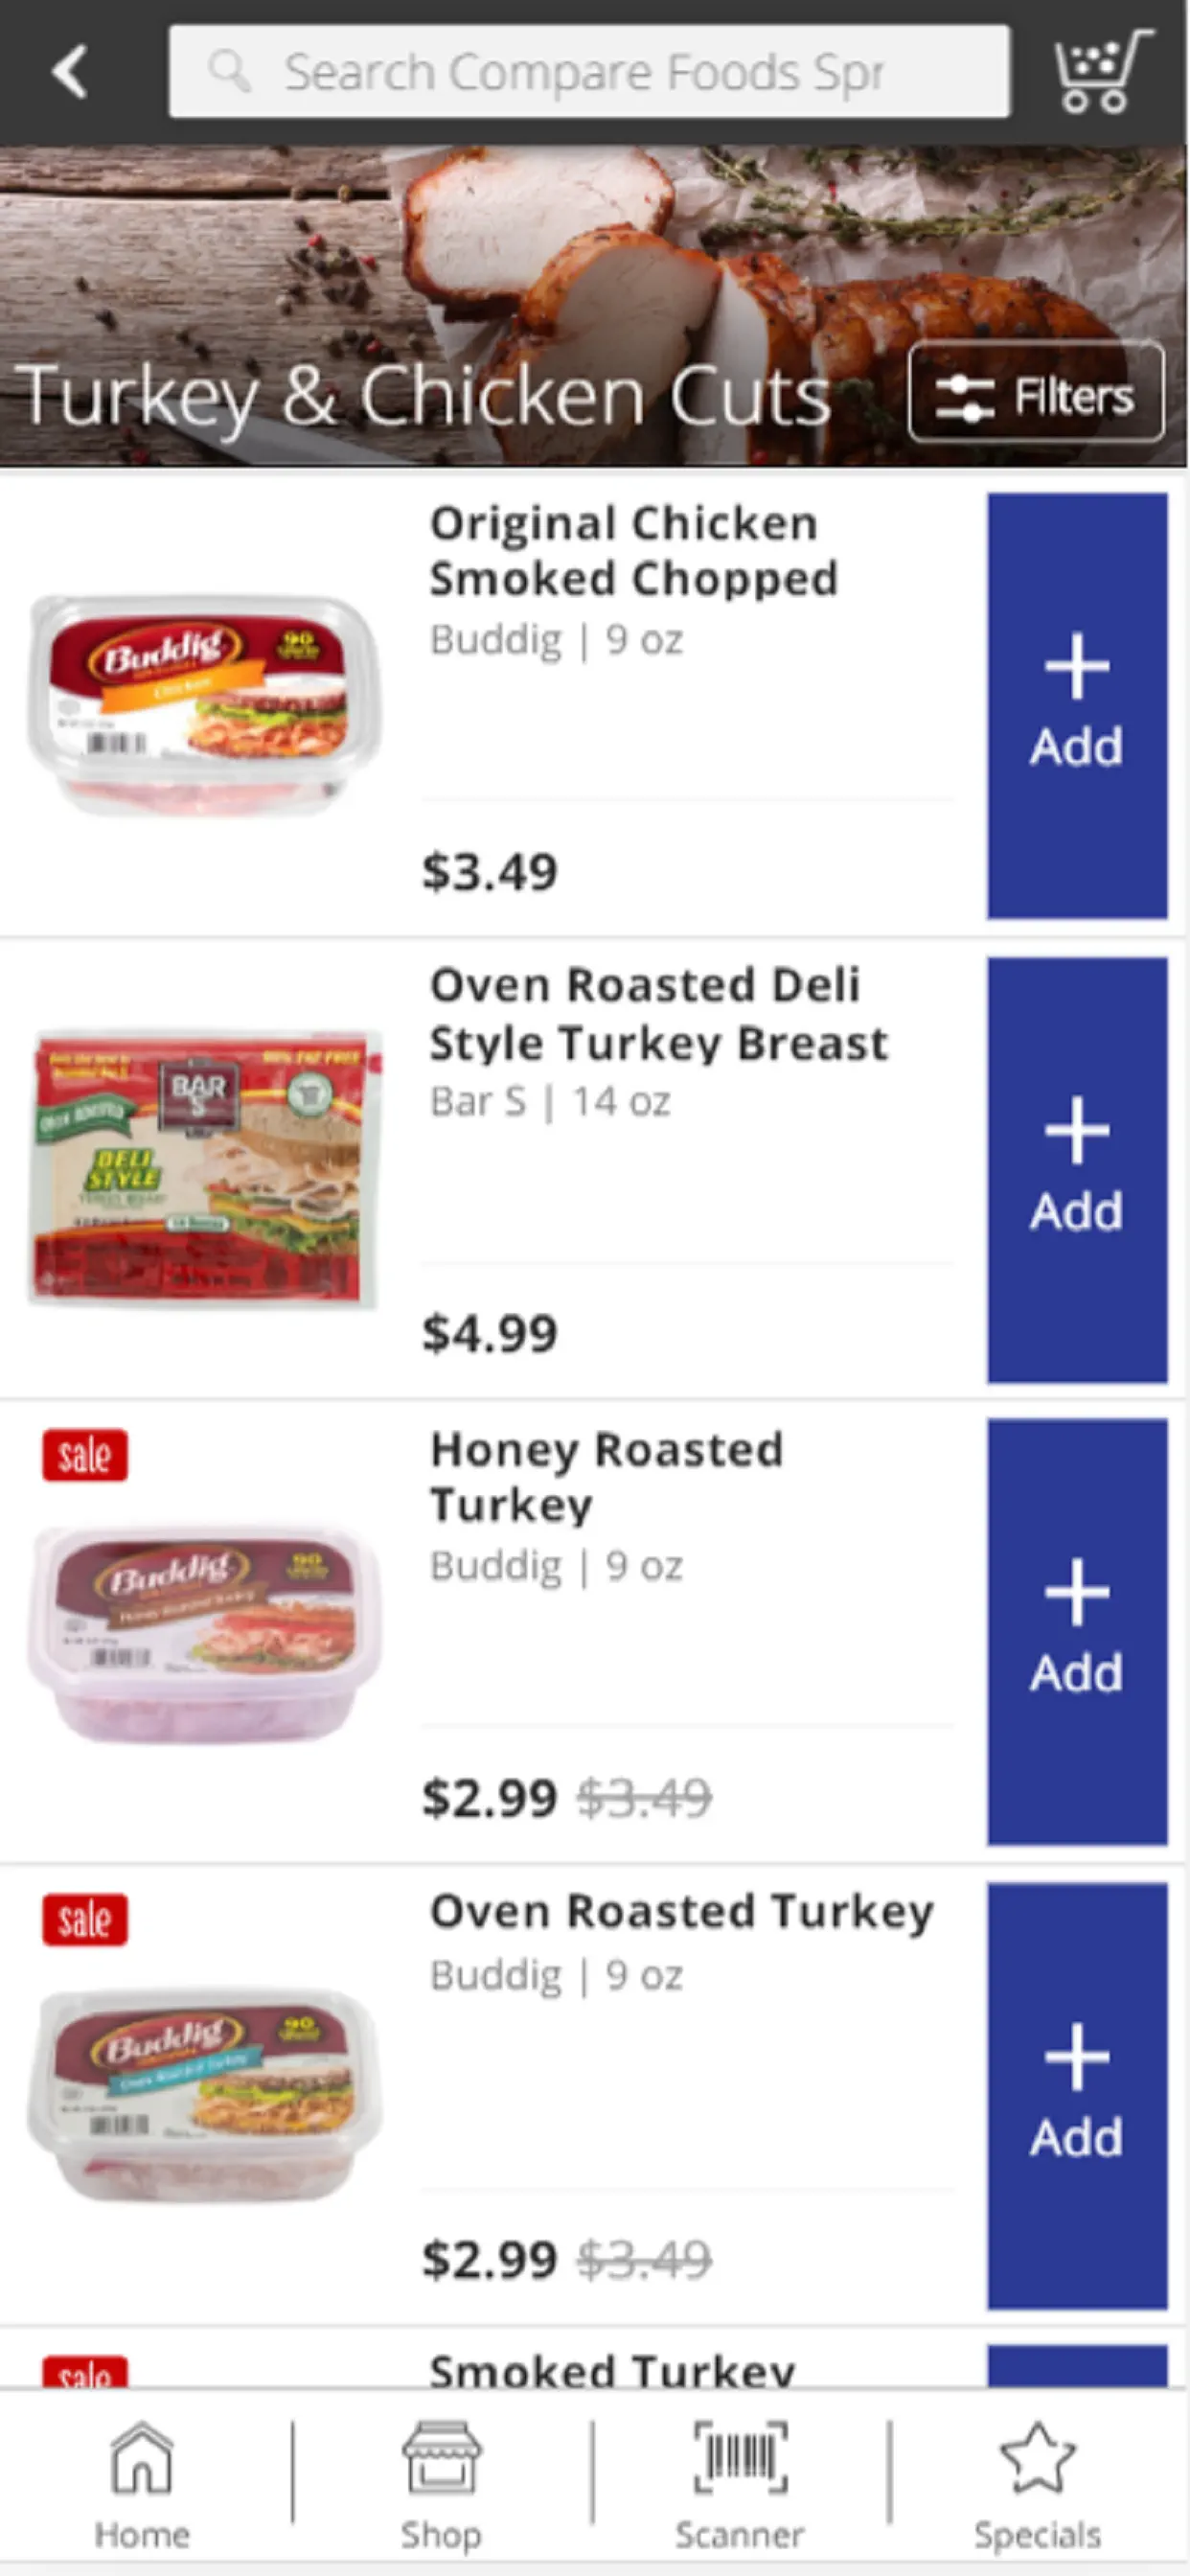The width and height of the screenshot is (1190, 2576).
Task: Tap the back arrow icon
Action: tap(69, 72)
